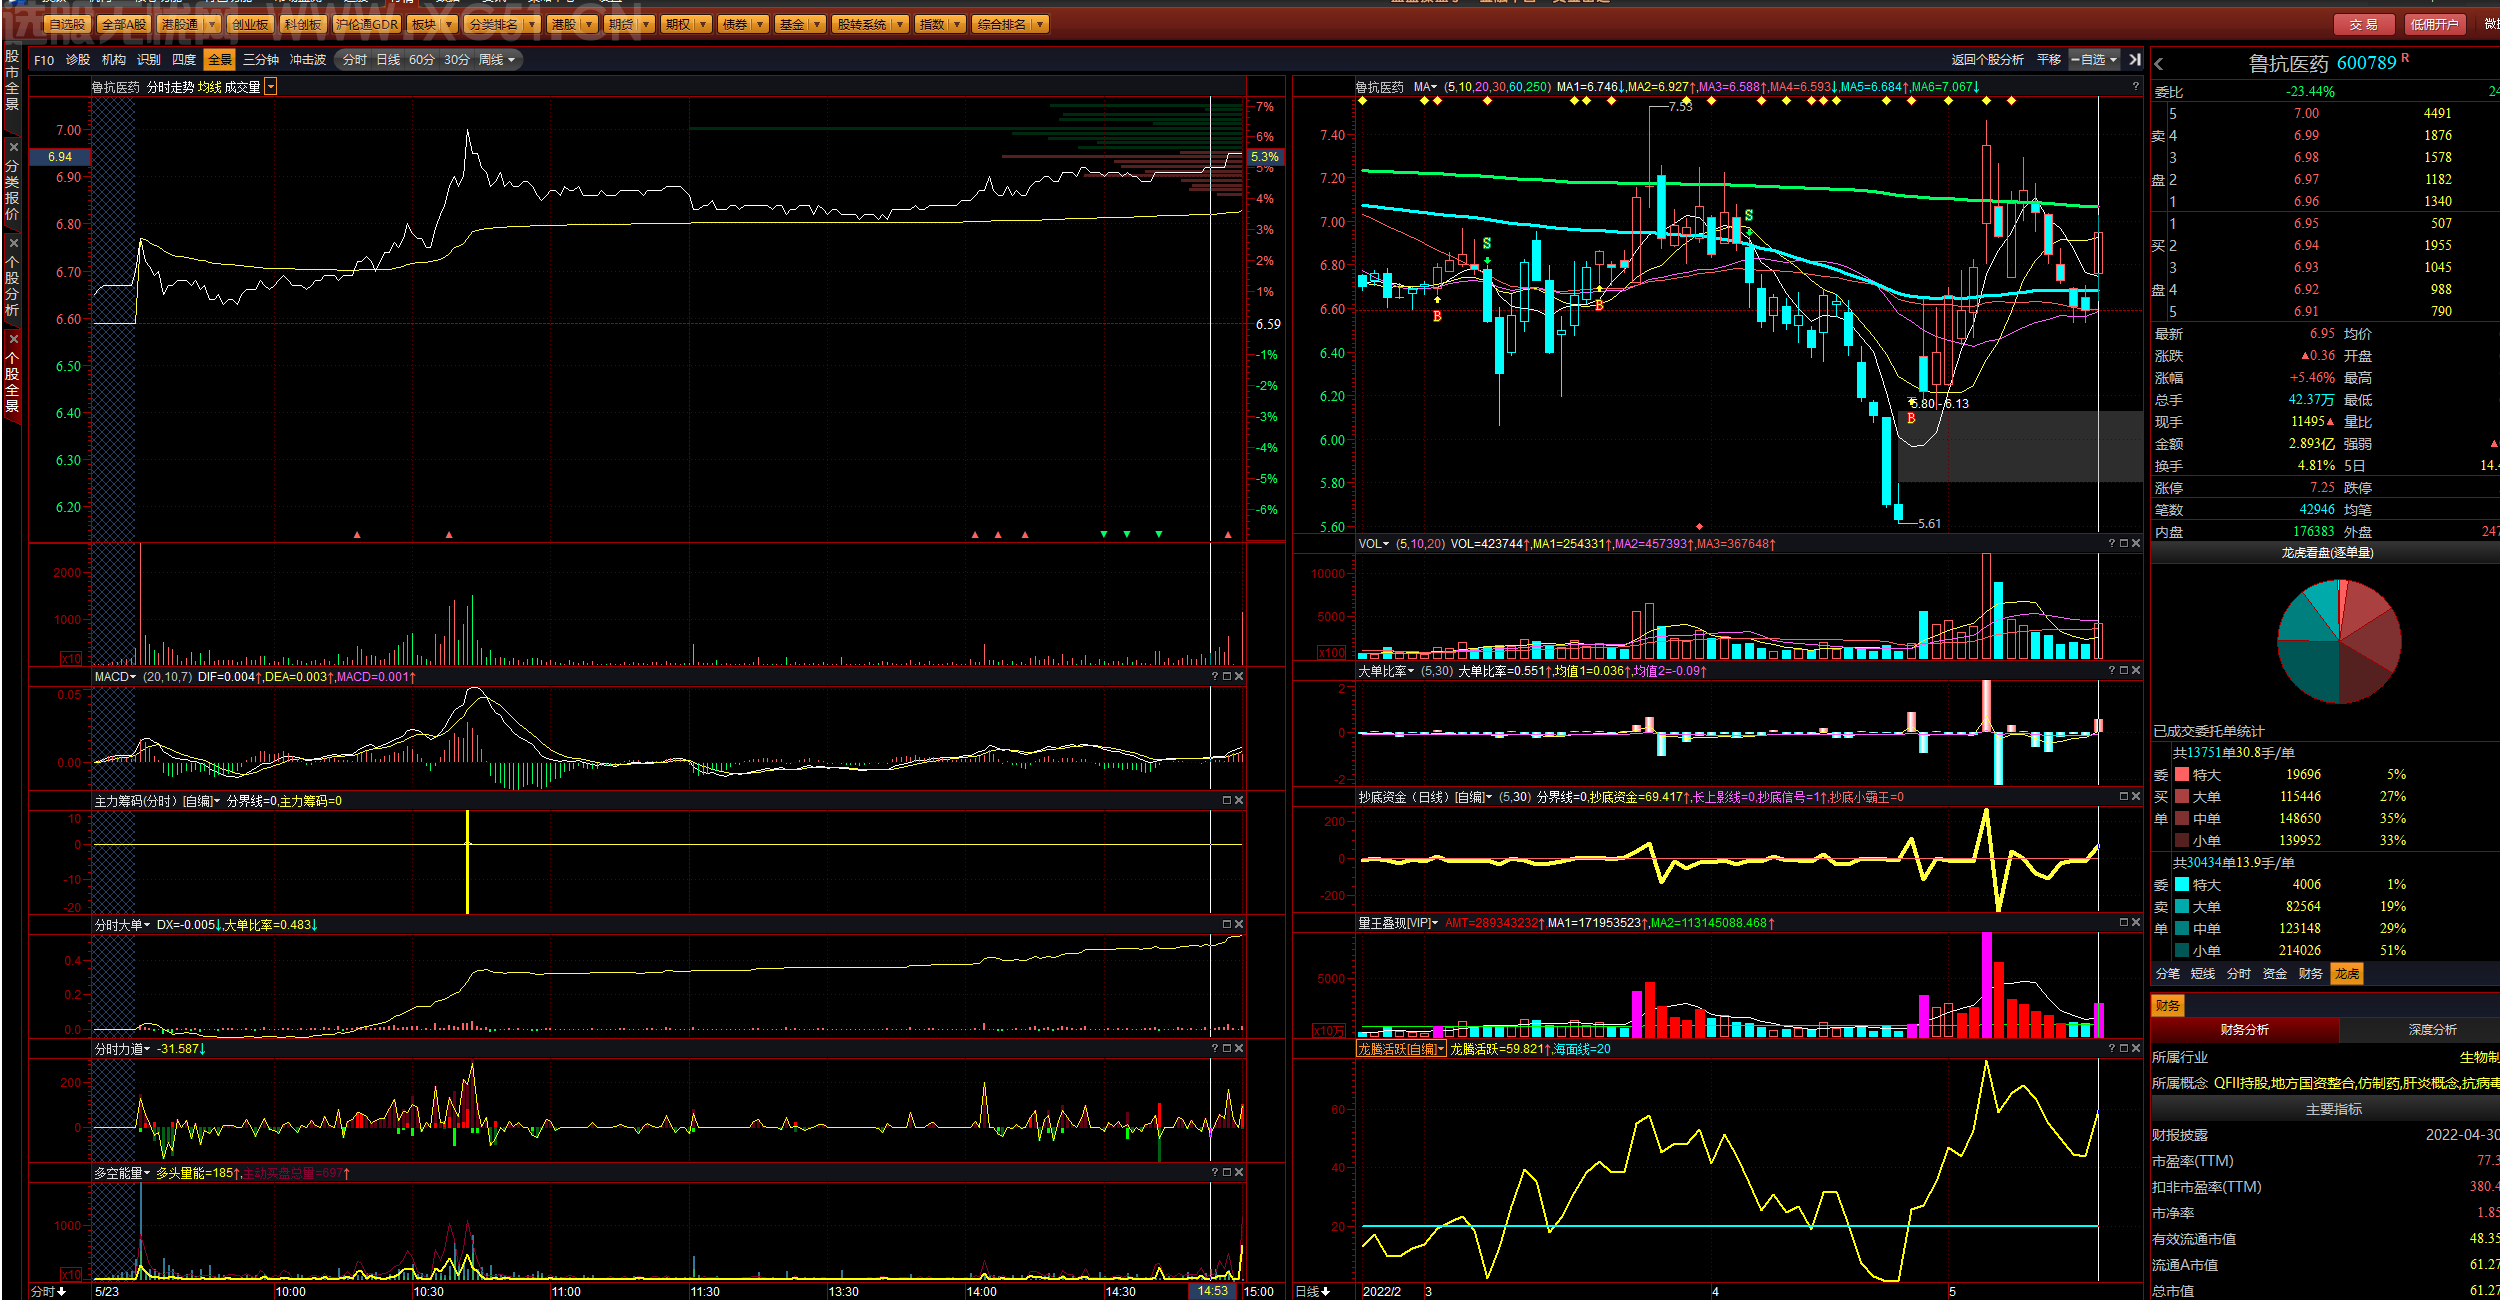Toggle 均线 average line on intraday chart
Screen dimensions: 2500x1300
point(210,88)
